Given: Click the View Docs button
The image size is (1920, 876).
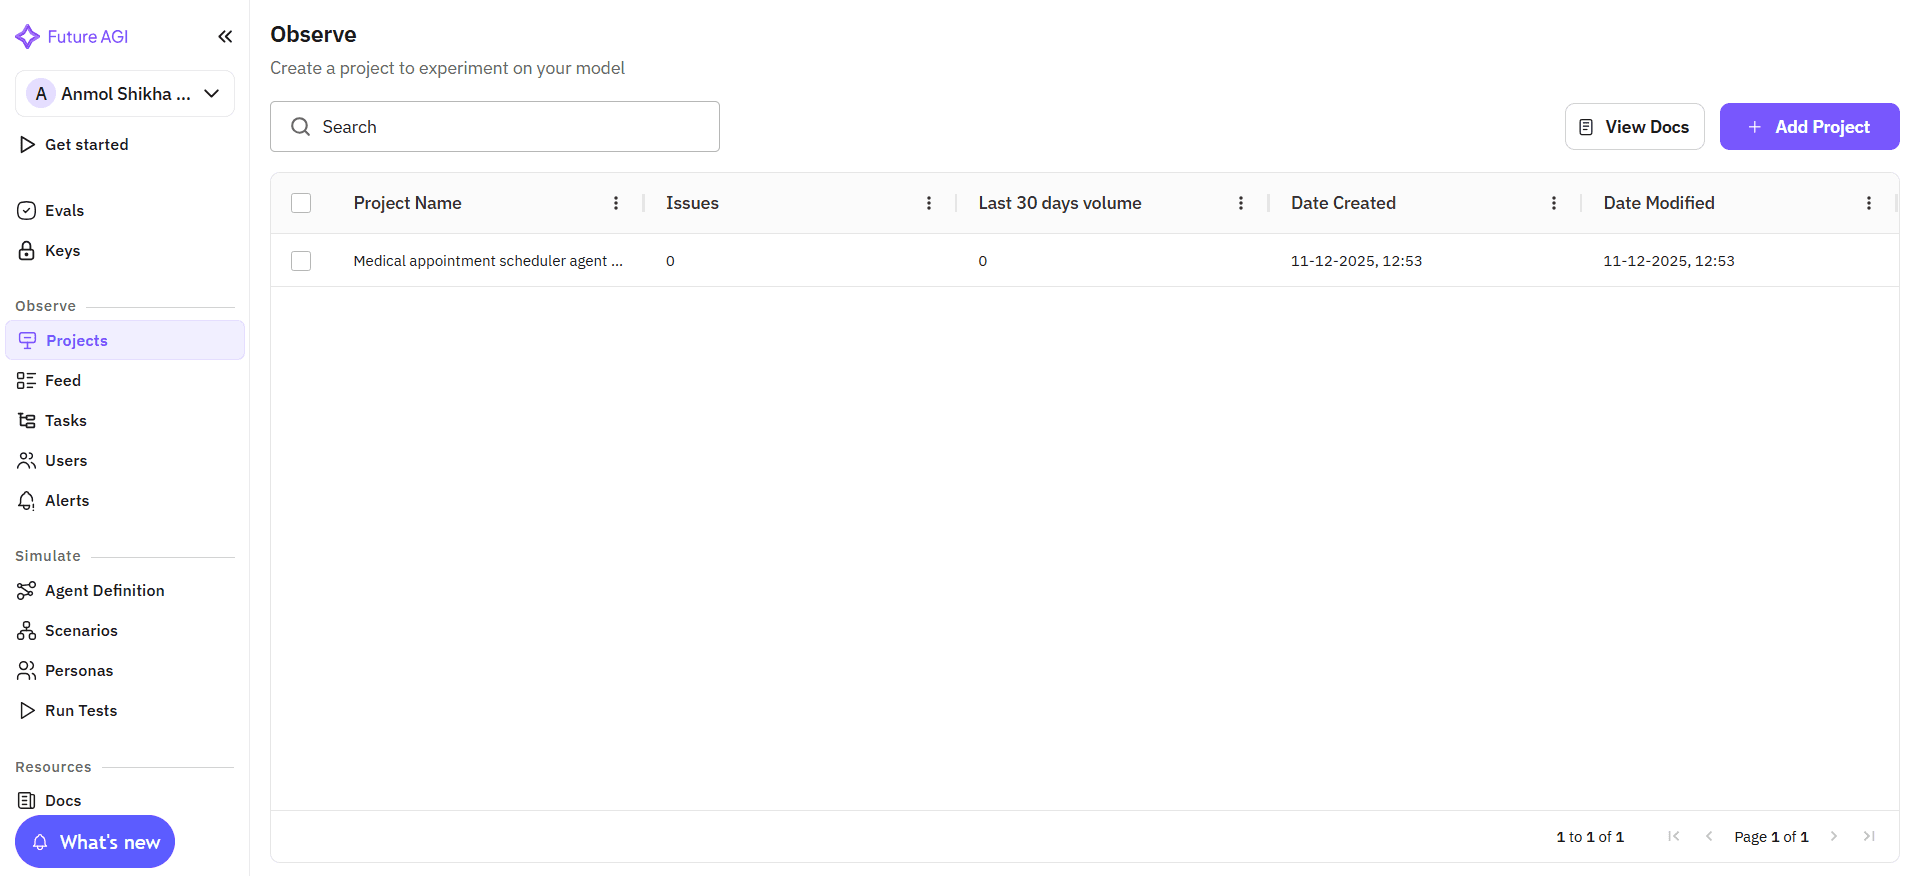Looking at the screenshot, I should click(x=1634, y=127).
